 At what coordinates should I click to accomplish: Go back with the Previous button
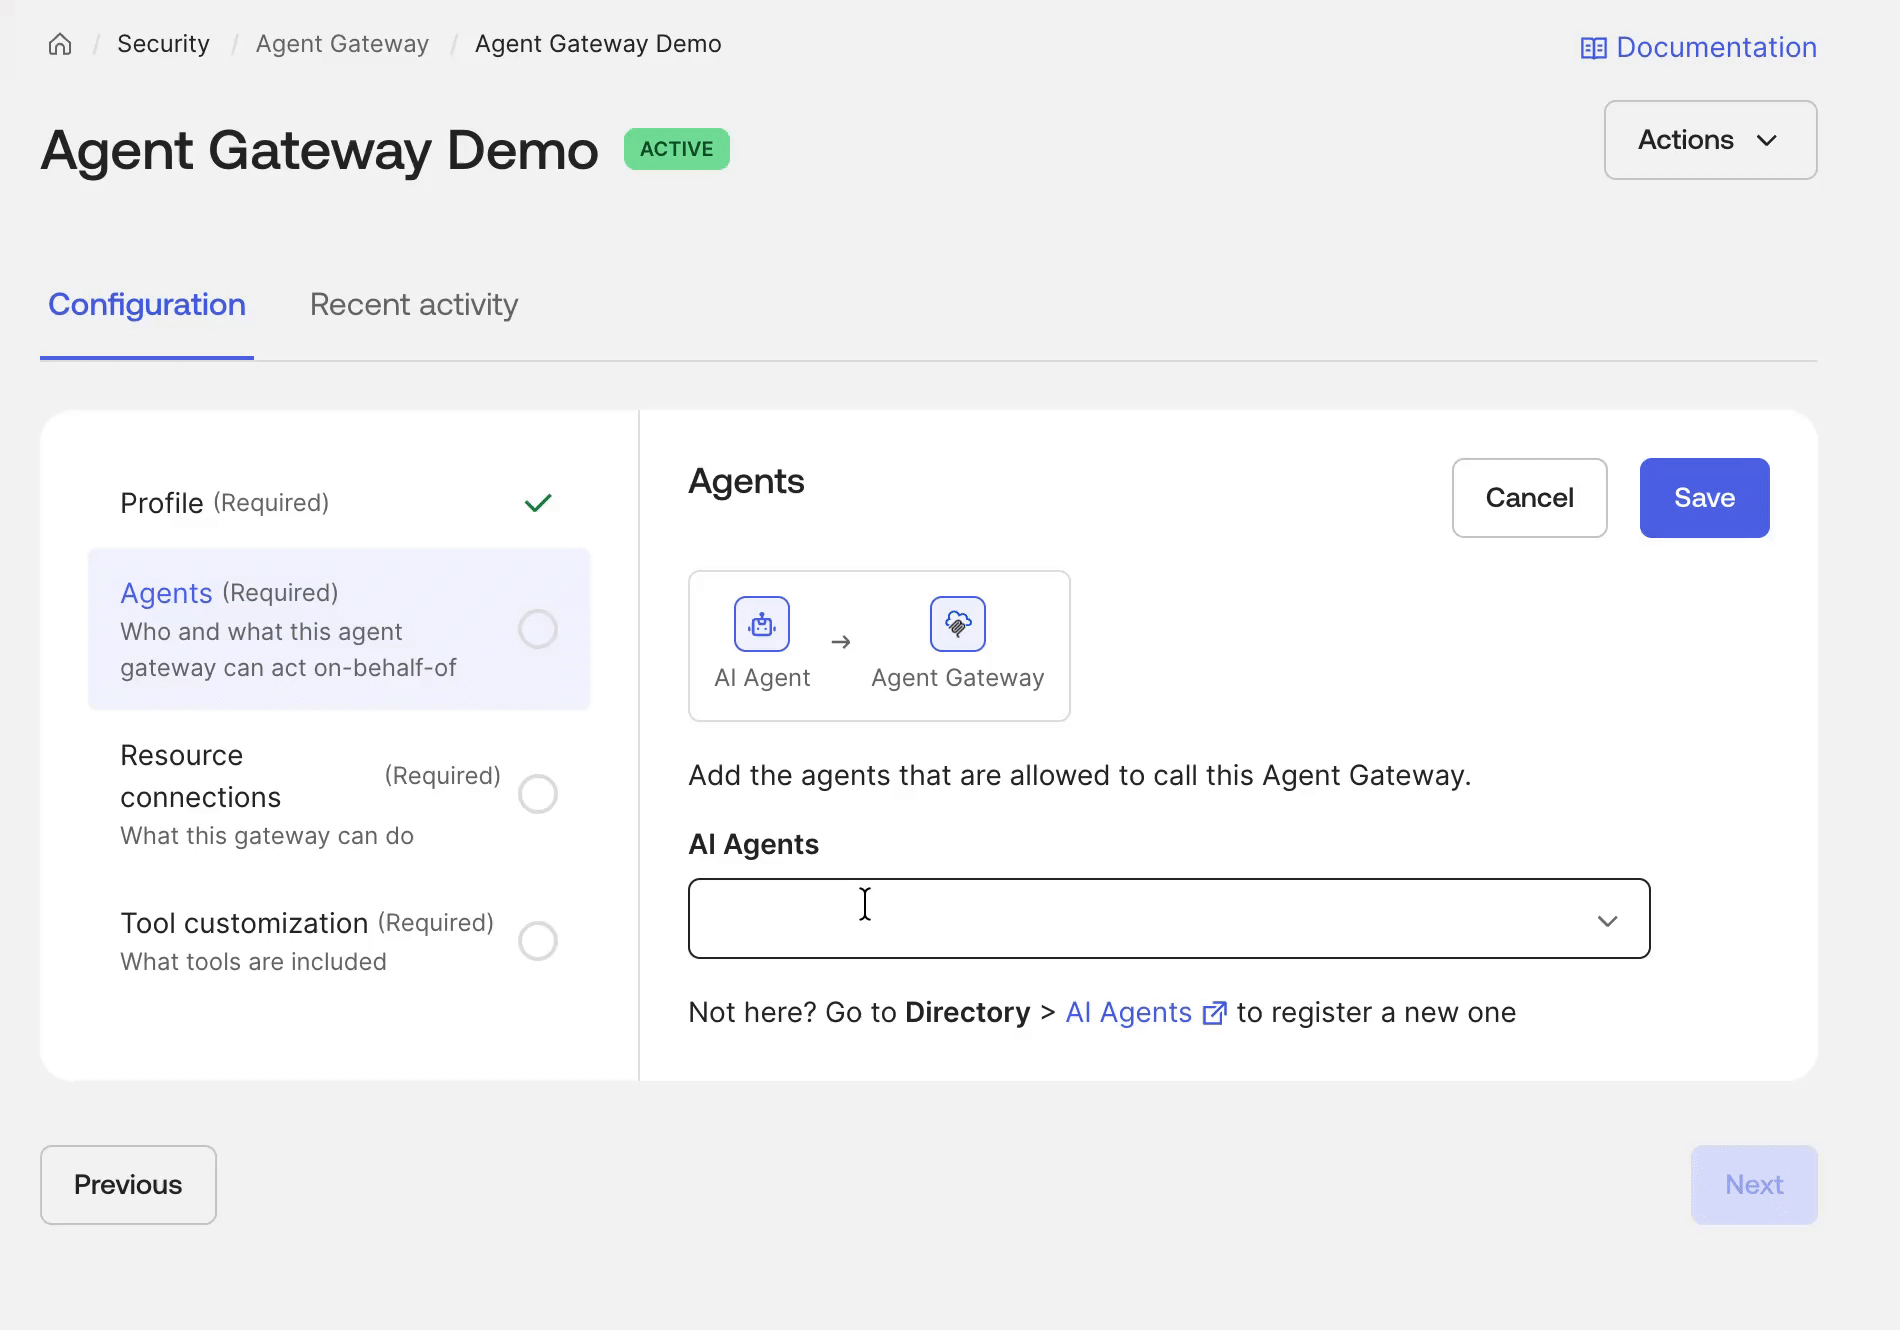(x=128, y=1185)
